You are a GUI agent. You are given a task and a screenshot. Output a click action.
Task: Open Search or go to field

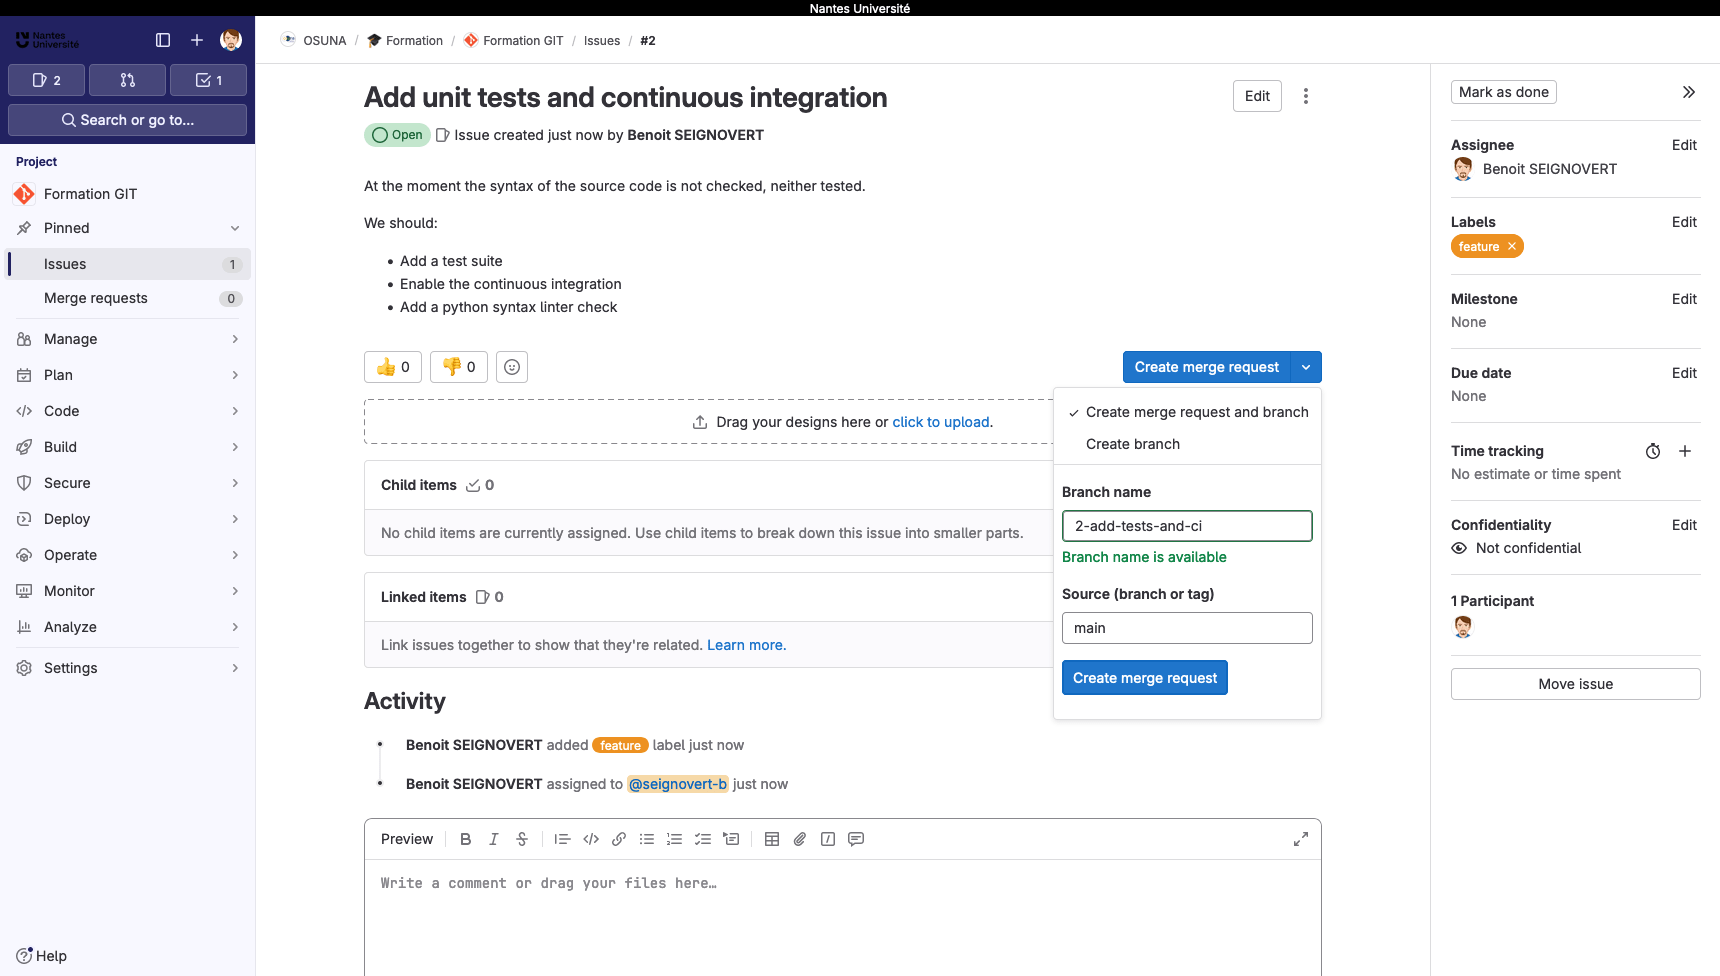pyautogui.click(x=127, y=120)
